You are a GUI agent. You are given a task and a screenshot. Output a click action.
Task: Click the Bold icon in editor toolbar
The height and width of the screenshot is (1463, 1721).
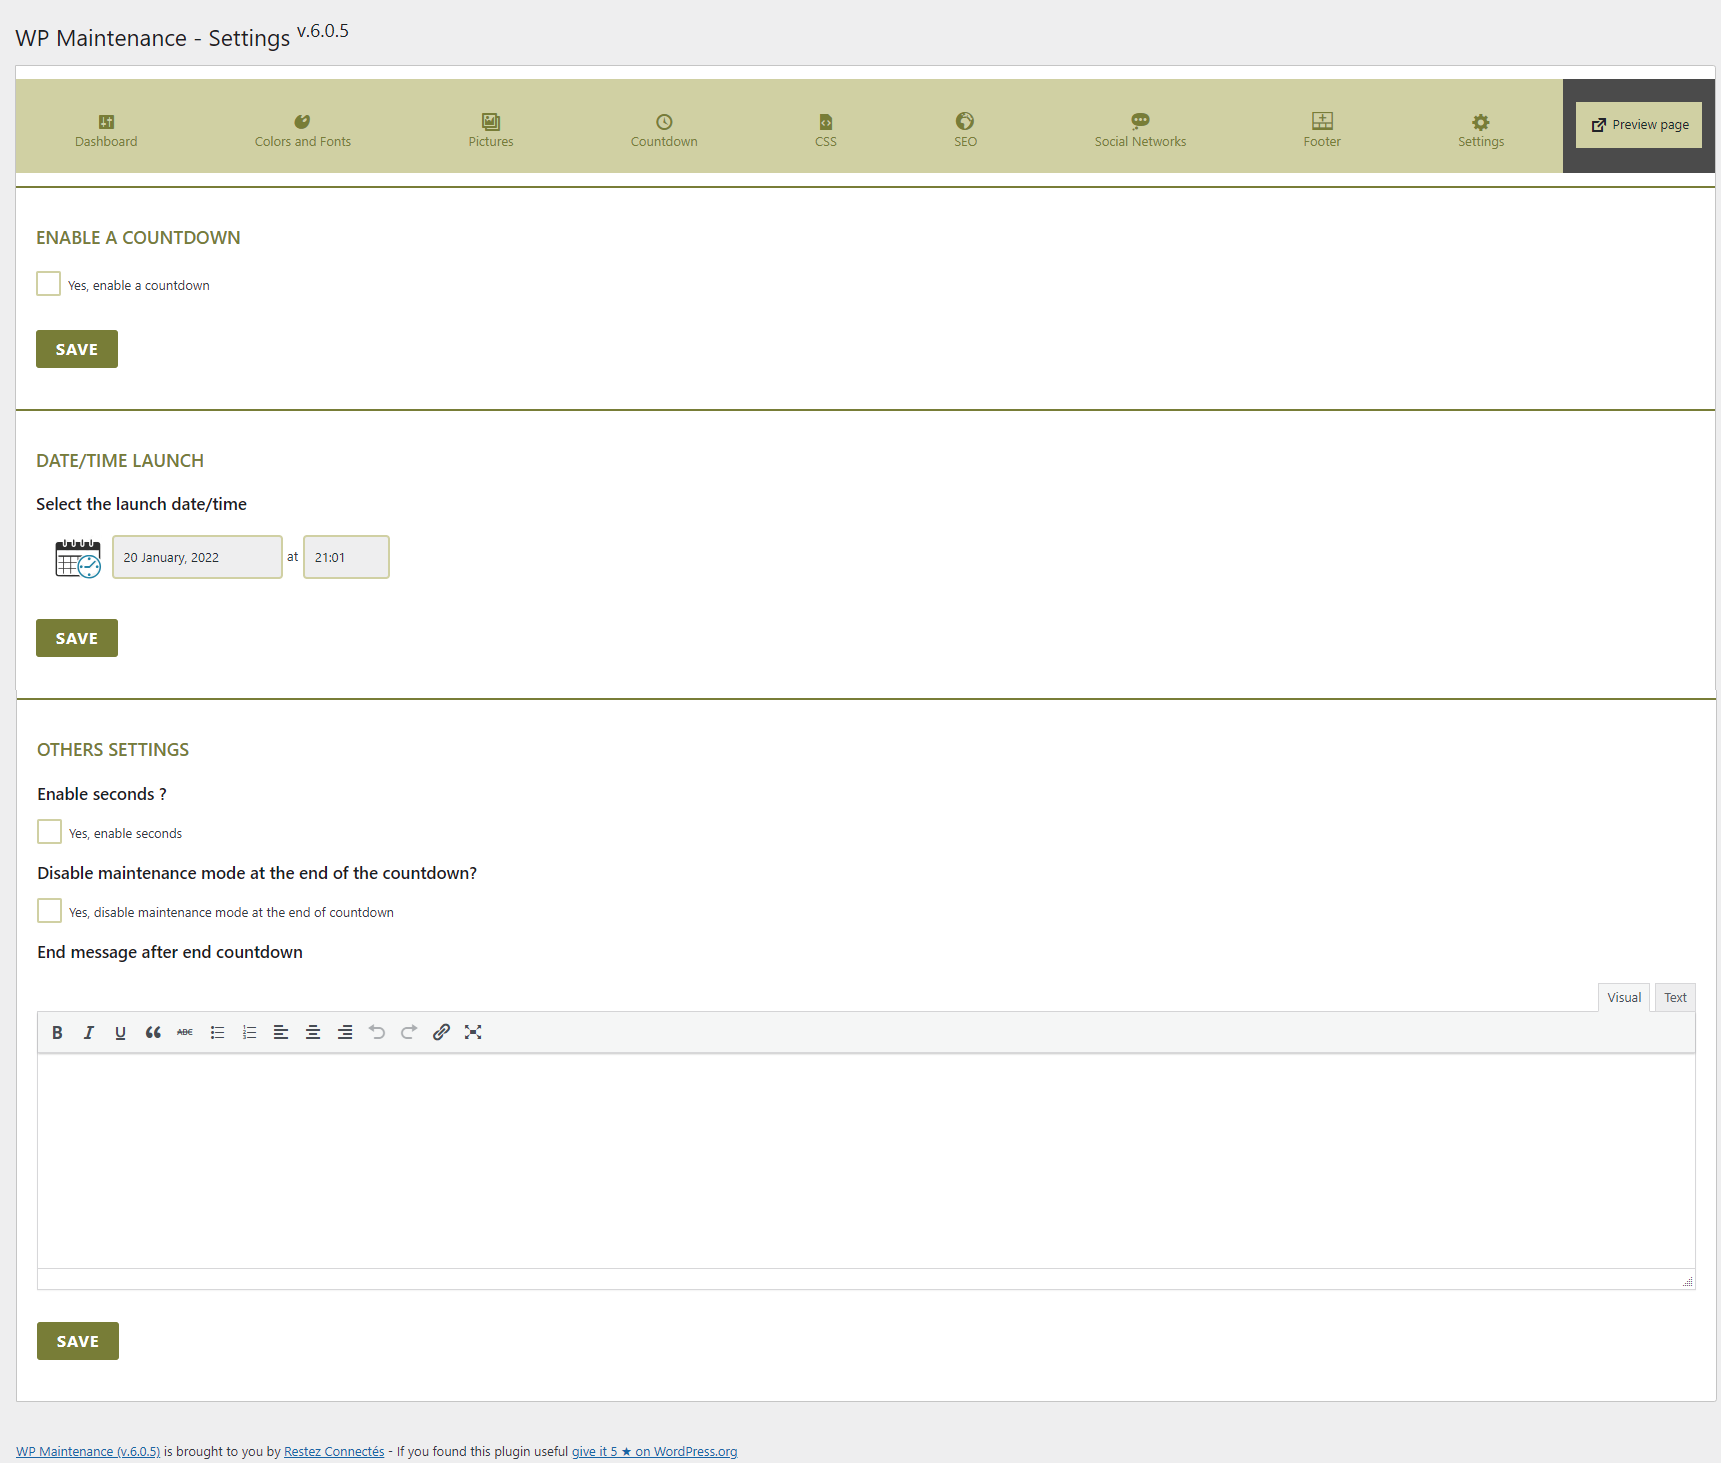(57, 1032)
